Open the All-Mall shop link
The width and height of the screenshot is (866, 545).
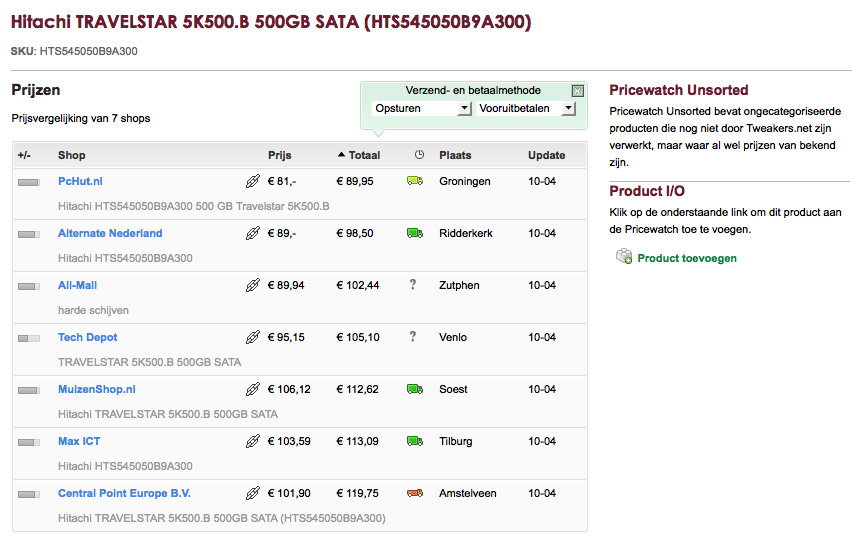77,285
